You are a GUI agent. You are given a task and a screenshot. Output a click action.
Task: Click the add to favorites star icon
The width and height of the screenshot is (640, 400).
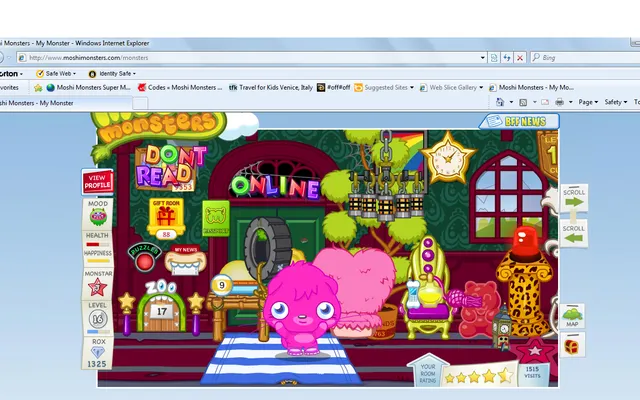click(x=38, y=88)
